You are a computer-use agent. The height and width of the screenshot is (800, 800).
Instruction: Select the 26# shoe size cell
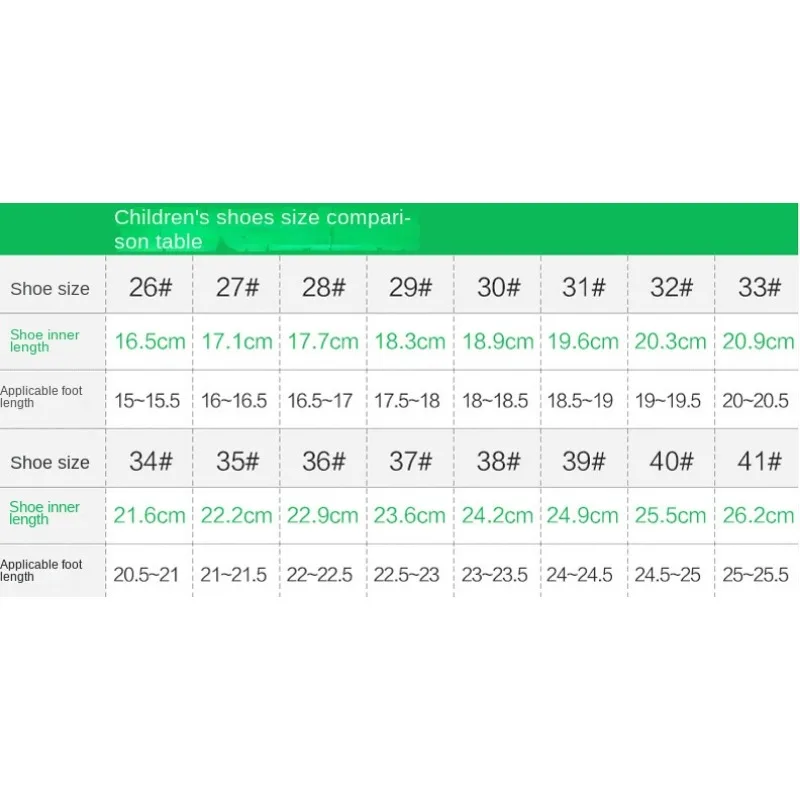pyautogui.click(x=150, y=288)
